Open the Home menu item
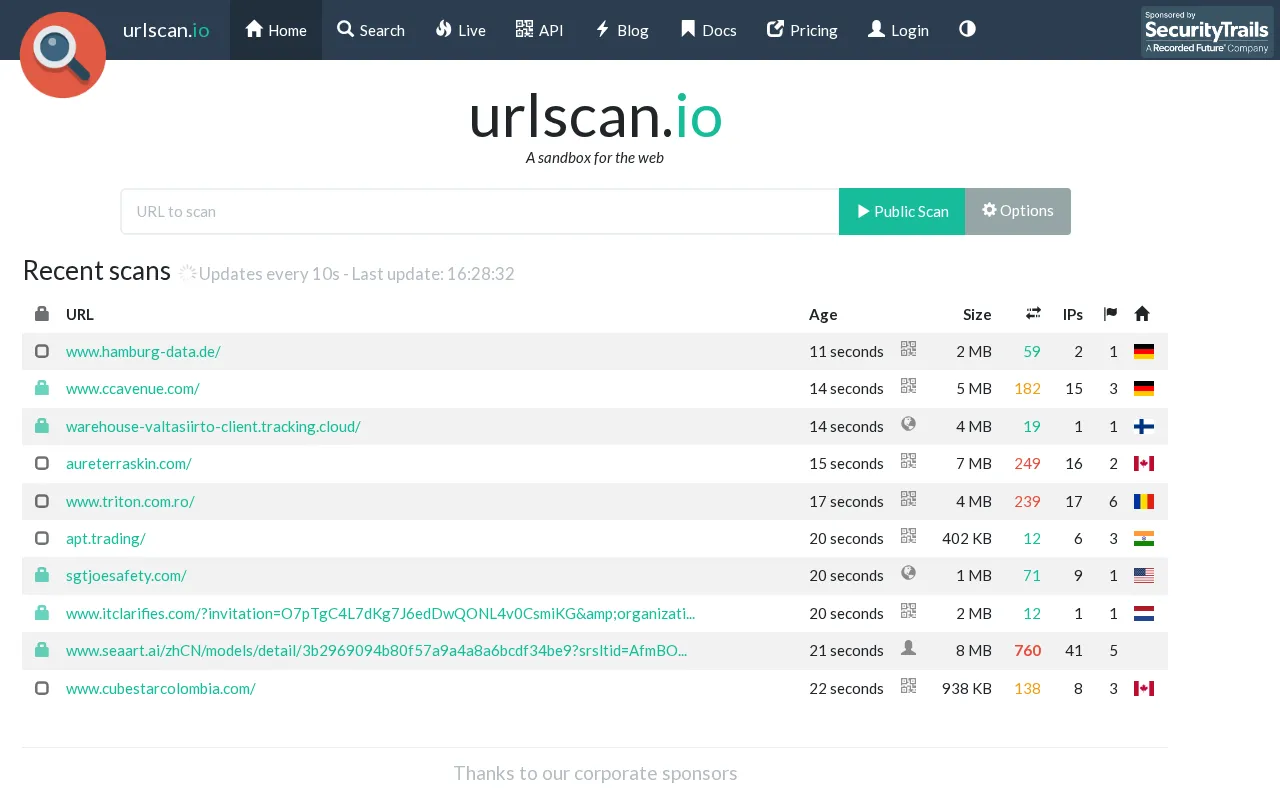This screenshot has width=1280, height=800. tap(276, 30)
